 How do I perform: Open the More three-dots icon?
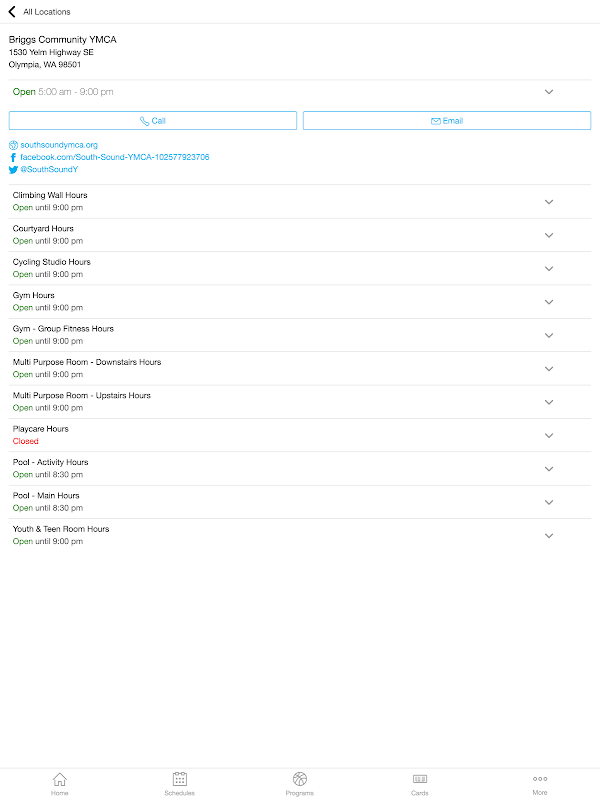pos(540,779)
